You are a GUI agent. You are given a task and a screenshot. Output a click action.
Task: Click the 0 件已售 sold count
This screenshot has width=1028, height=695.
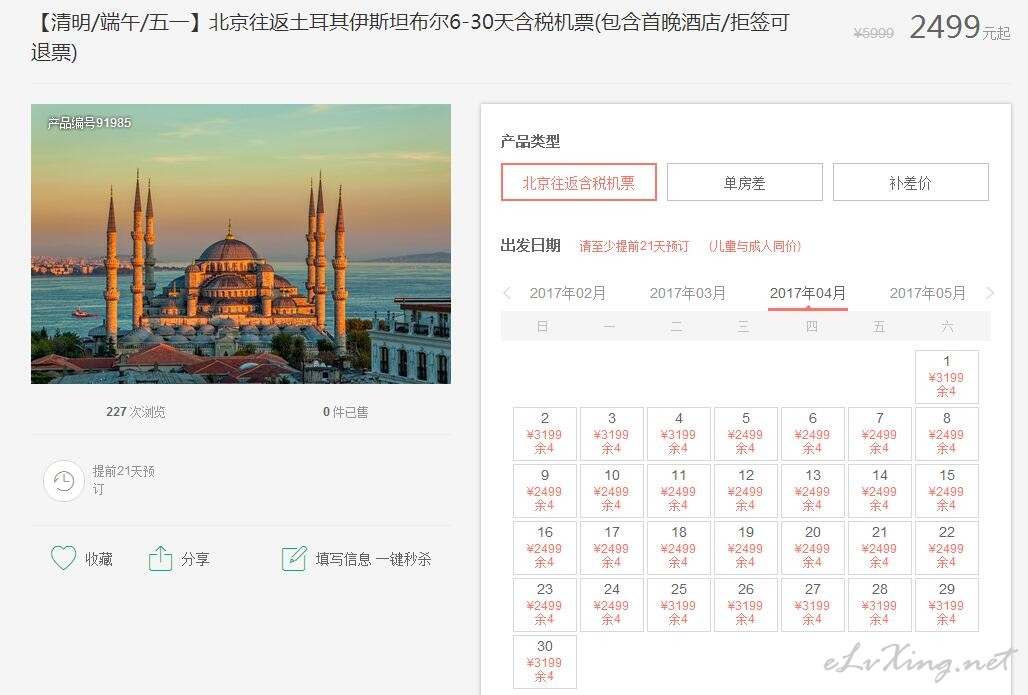(346, 412)
